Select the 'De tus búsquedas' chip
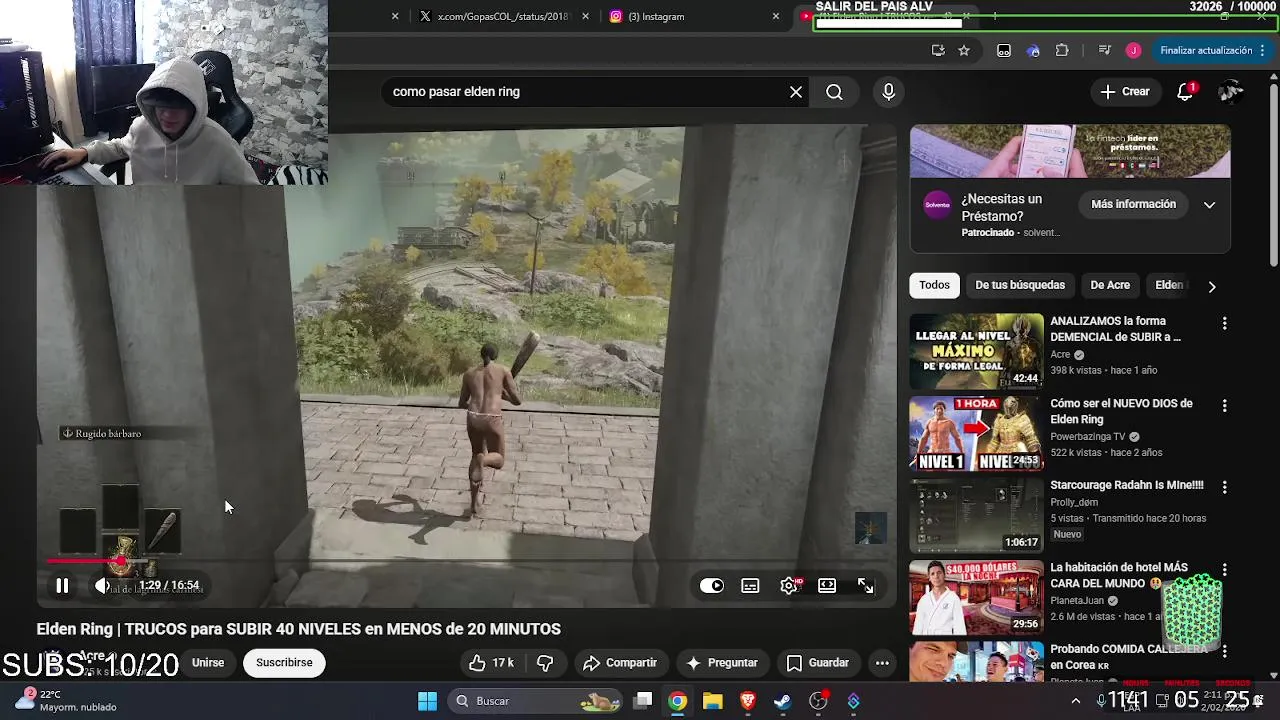Image resolution: width=1280 pixels, height=720 pixels. pyautogui.click(x=1020, y=285)
